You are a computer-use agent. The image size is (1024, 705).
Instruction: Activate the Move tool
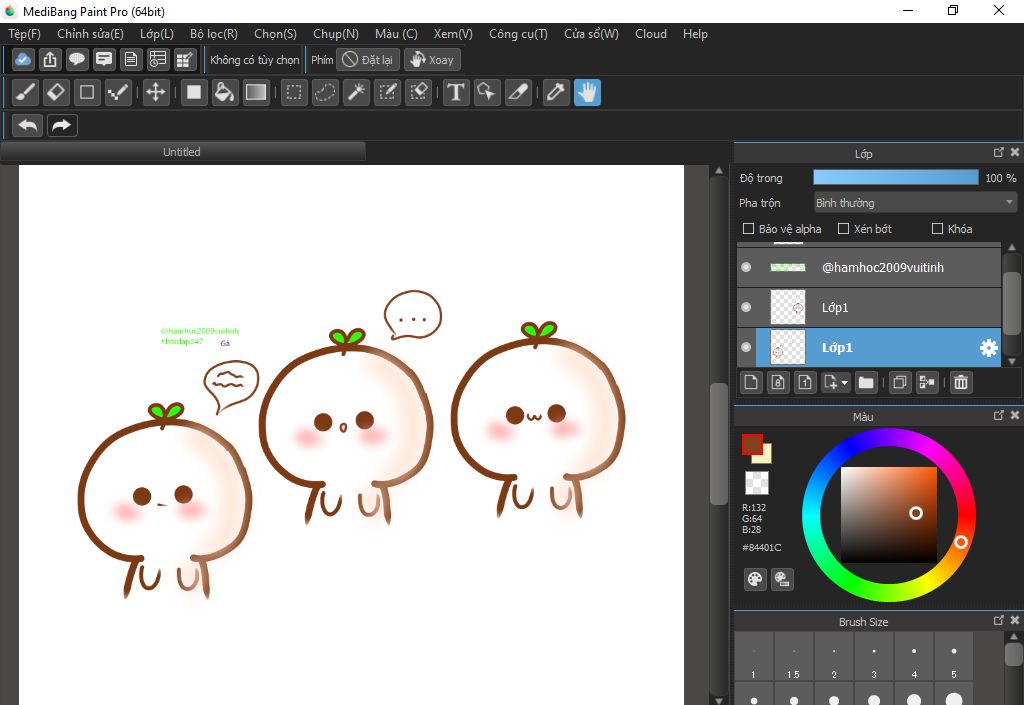pos(155,92)
